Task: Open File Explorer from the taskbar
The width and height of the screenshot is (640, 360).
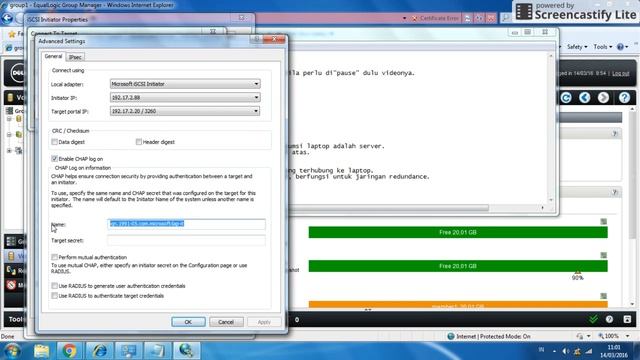Action: pyautogui.click(x=41, y=351)
